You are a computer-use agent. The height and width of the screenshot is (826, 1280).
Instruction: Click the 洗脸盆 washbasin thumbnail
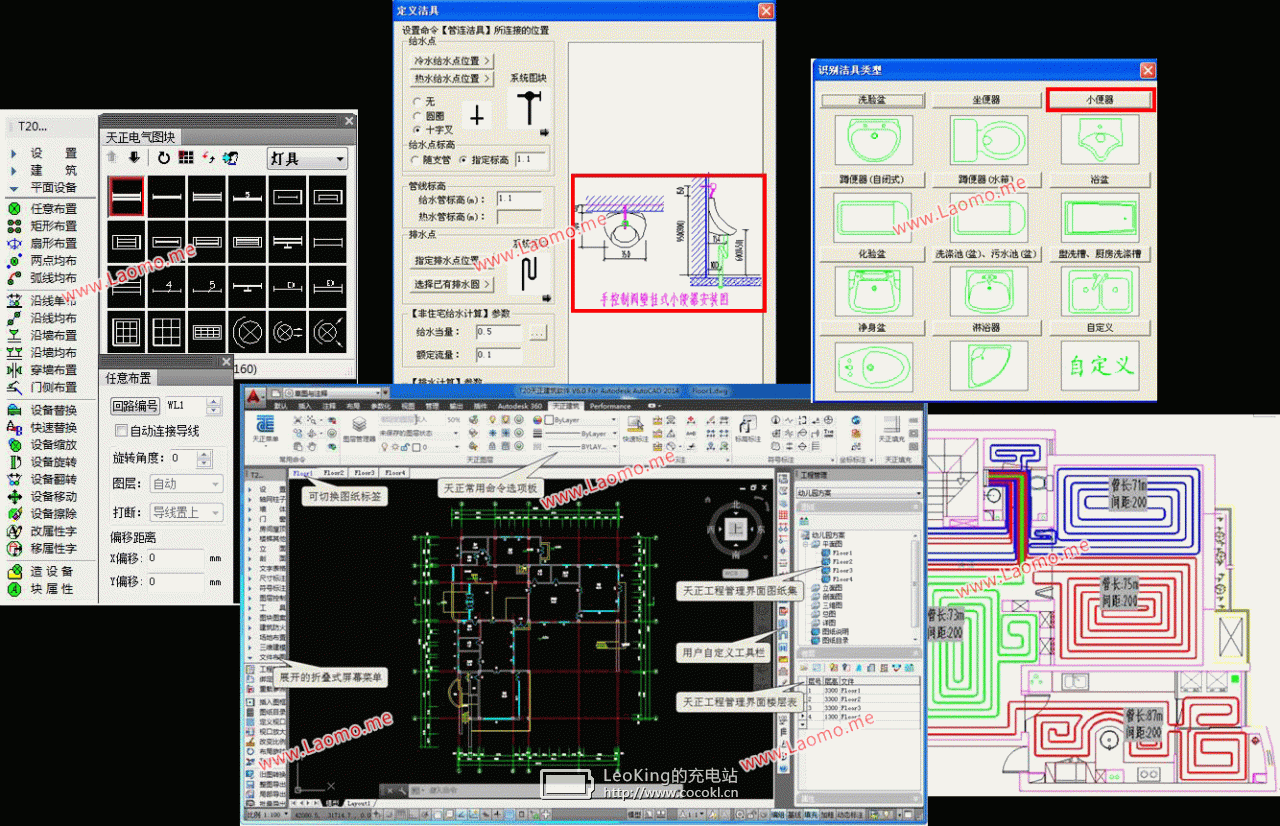pyautogui.click(x=873, y=141)
